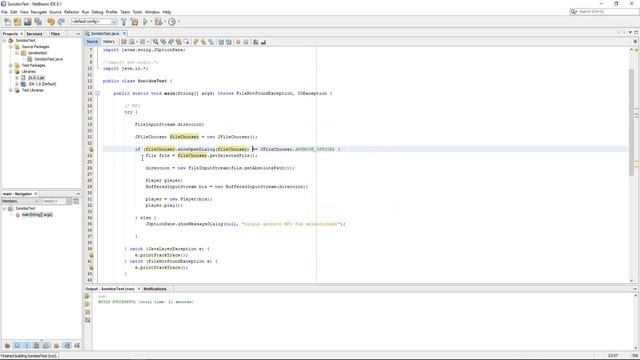
Task: Toggle Rectangular Selection in editor toolbar
Action: tap(186, 42)
